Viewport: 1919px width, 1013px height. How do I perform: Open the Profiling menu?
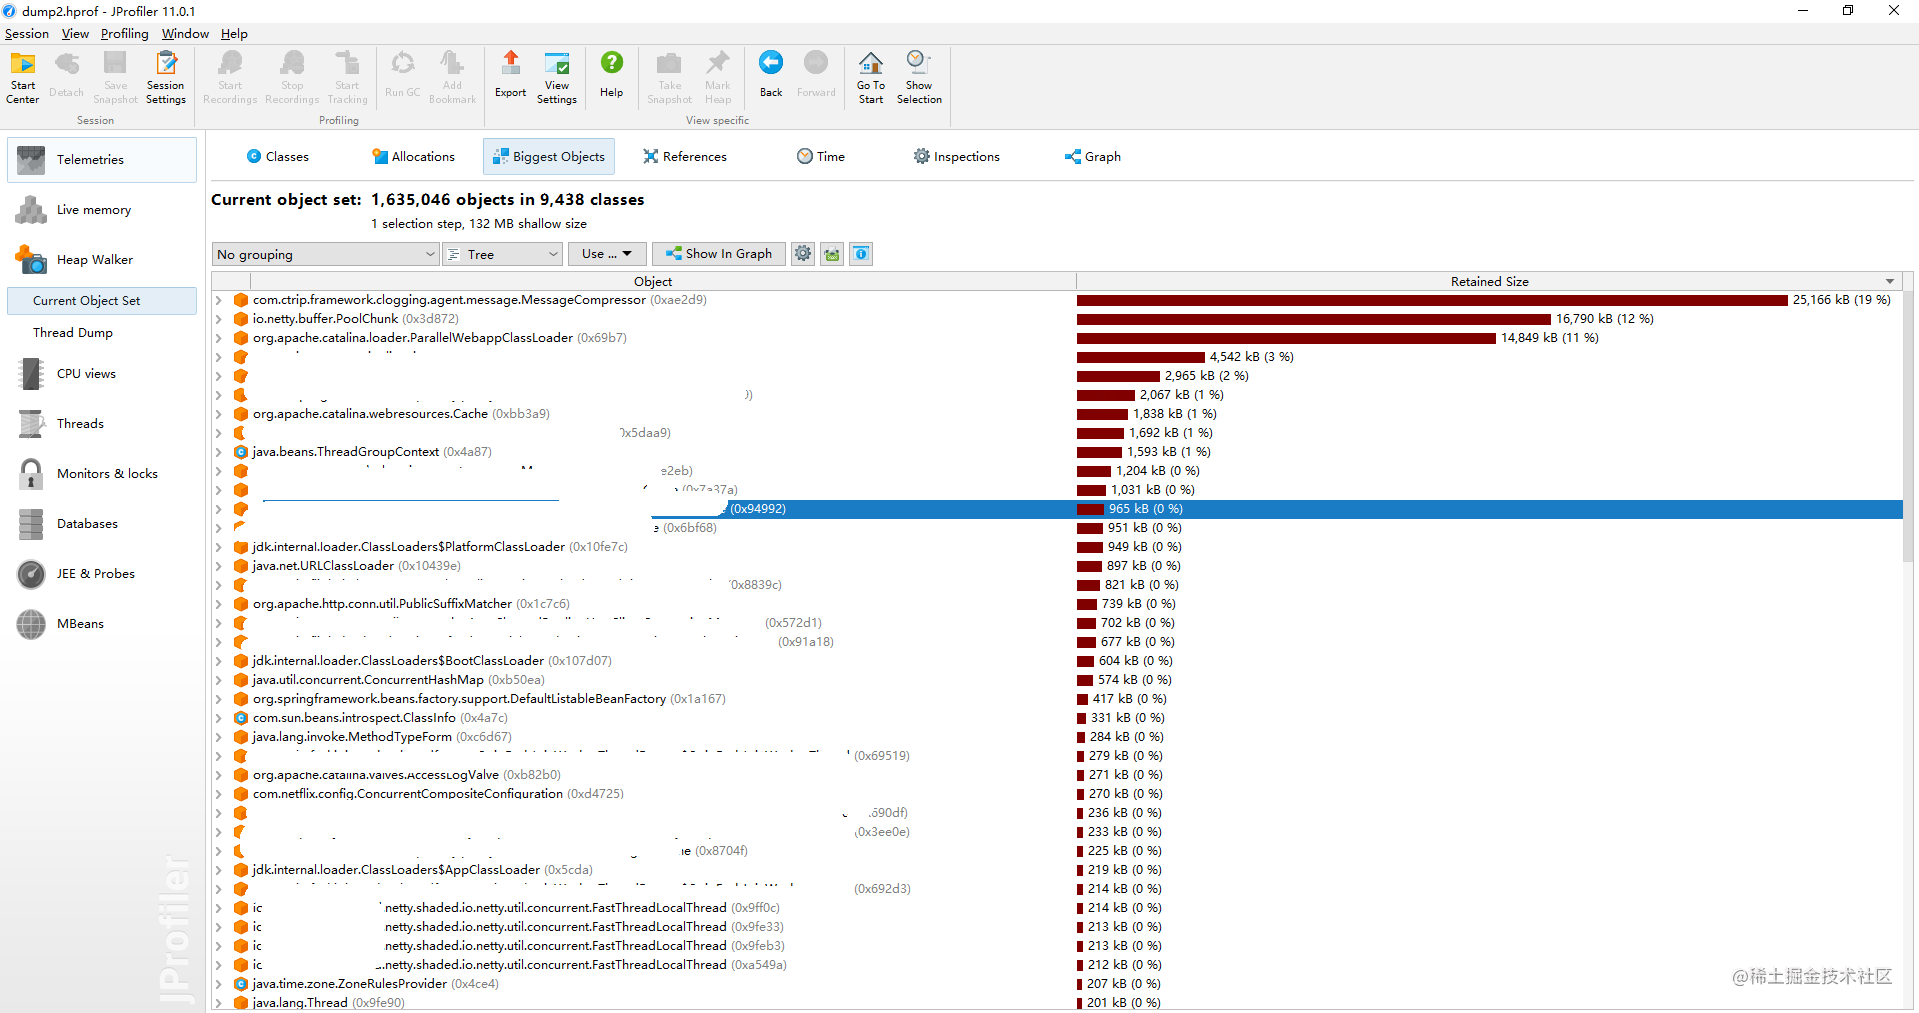point(124,33)
